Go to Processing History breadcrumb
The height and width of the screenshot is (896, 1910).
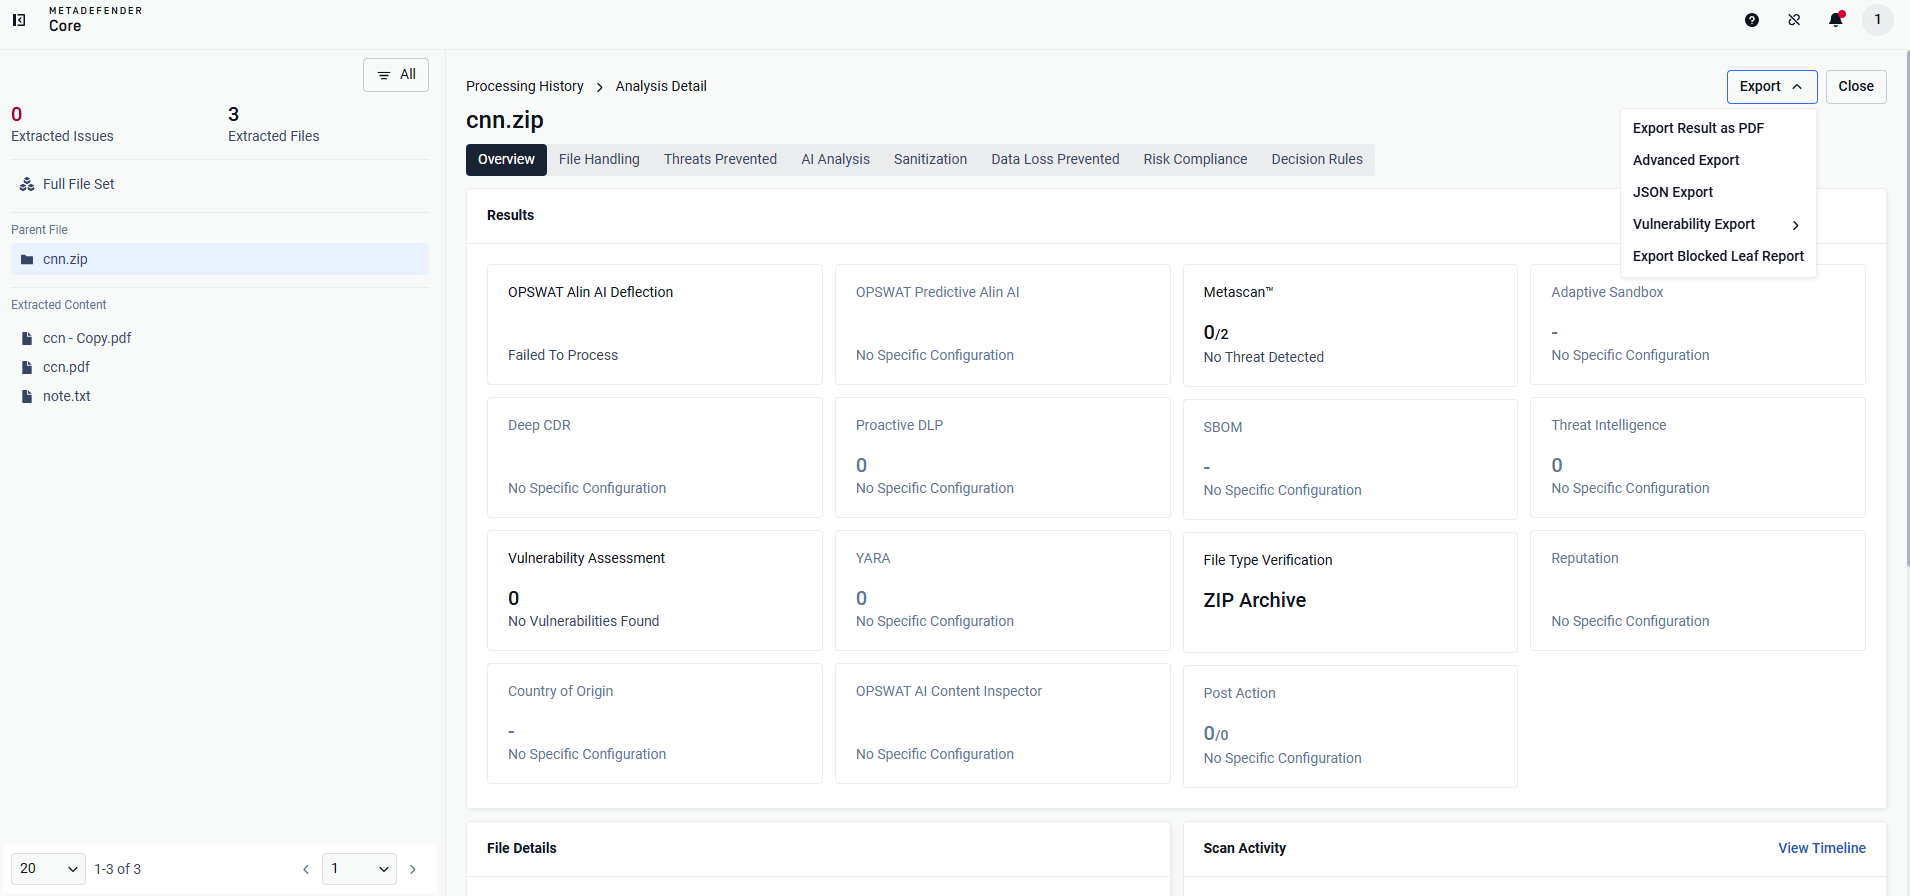(x=525, y=87)
